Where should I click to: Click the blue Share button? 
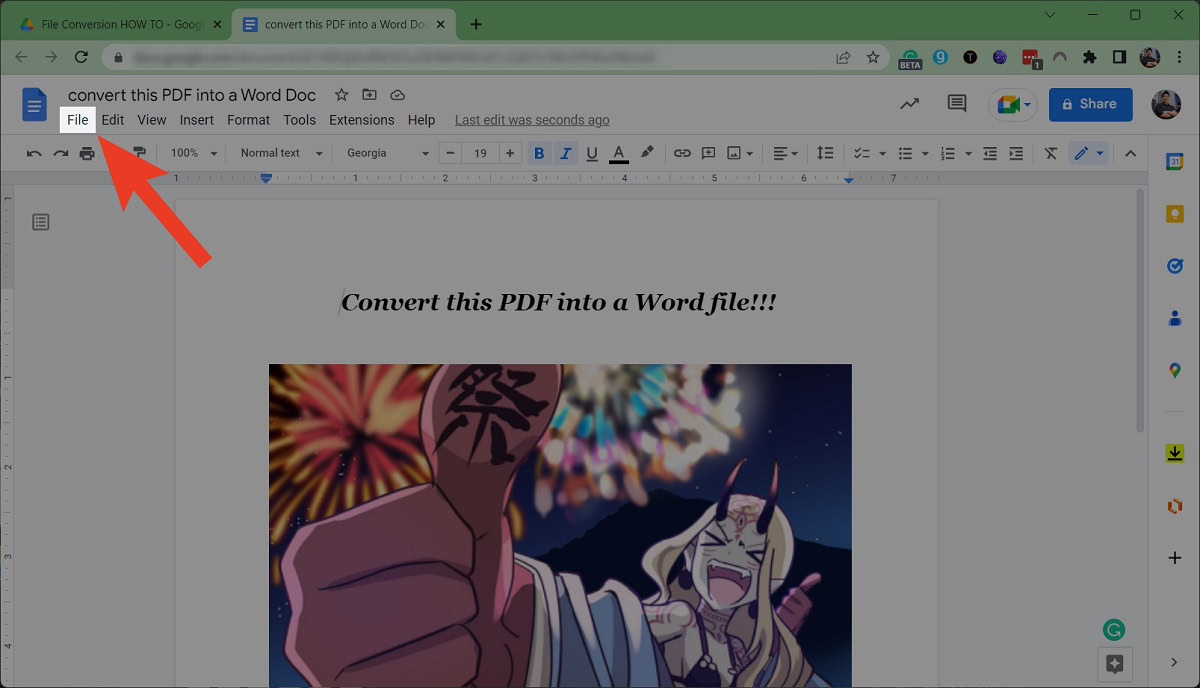[1090, 104]
